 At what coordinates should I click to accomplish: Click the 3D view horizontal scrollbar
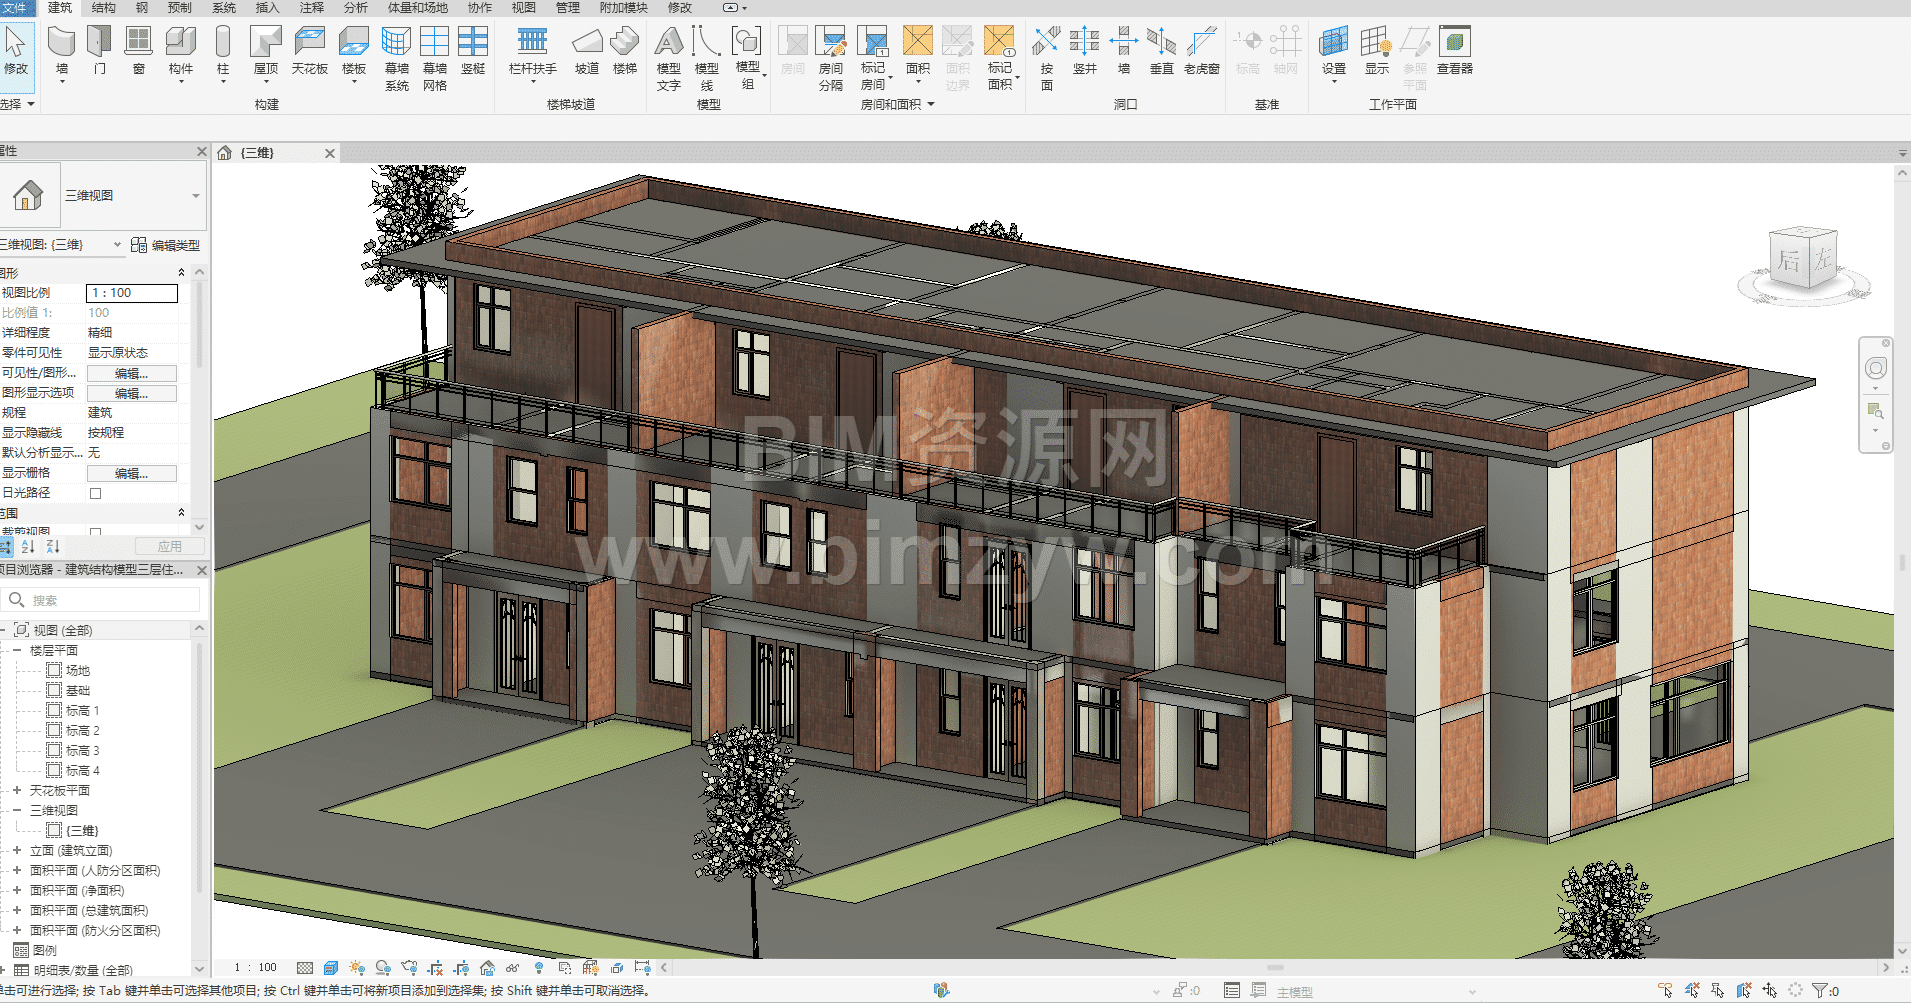click(x=1274, y=968)
